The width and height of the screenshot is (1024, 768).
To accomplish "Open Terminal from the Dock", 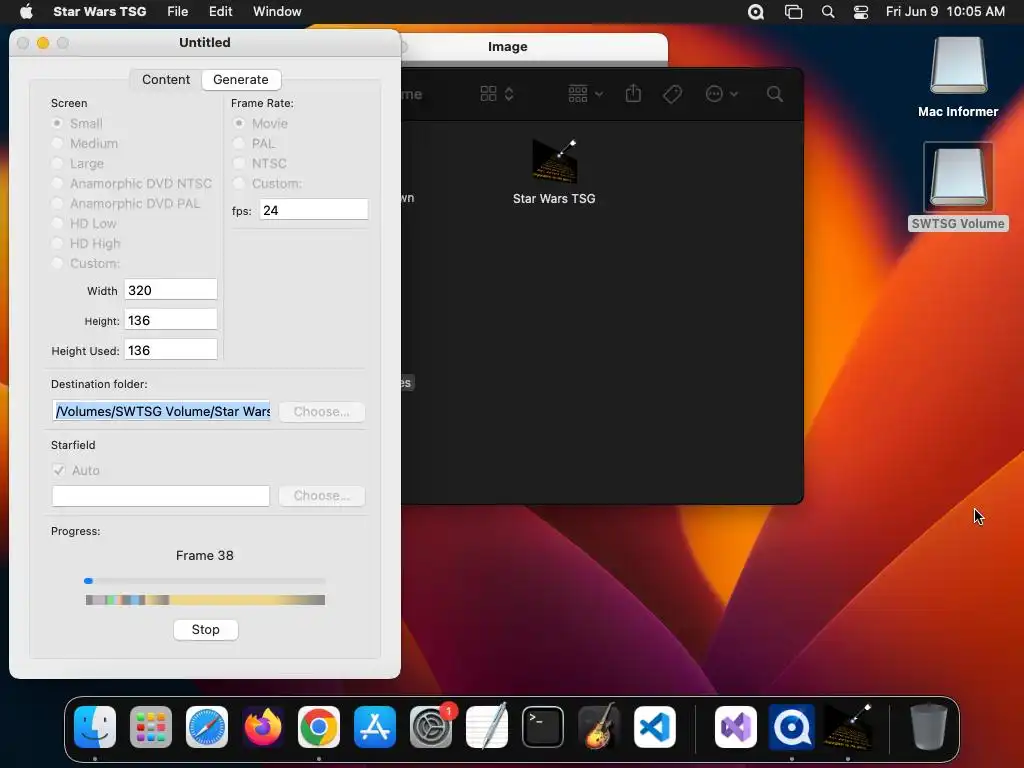I will coord(543,727).
